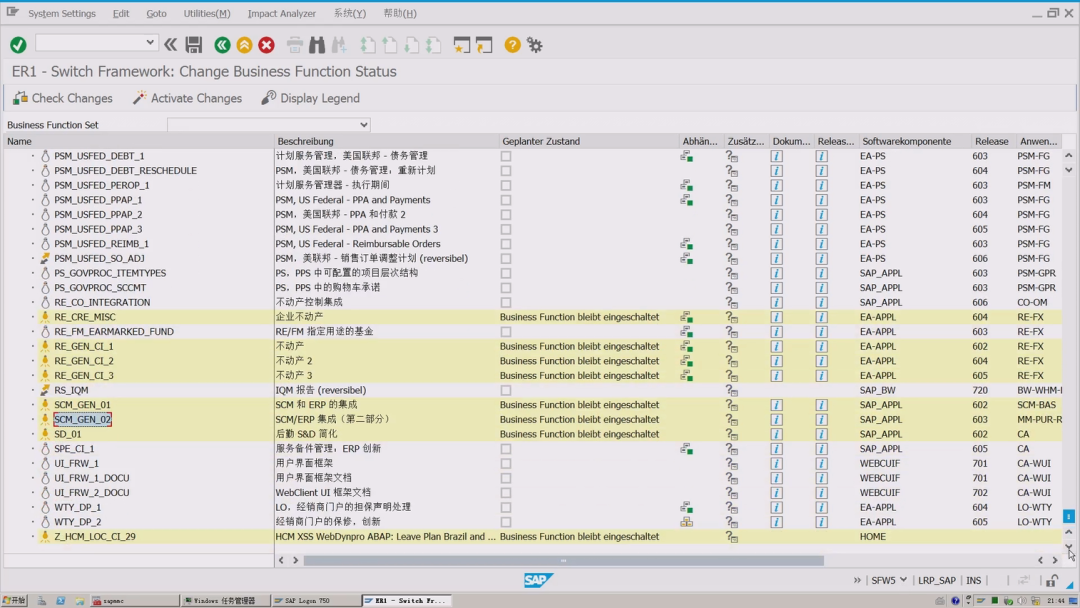Screen dimensions: 1080x608
Task: Open release notes icon for SD_01
Action: (821, 434)
